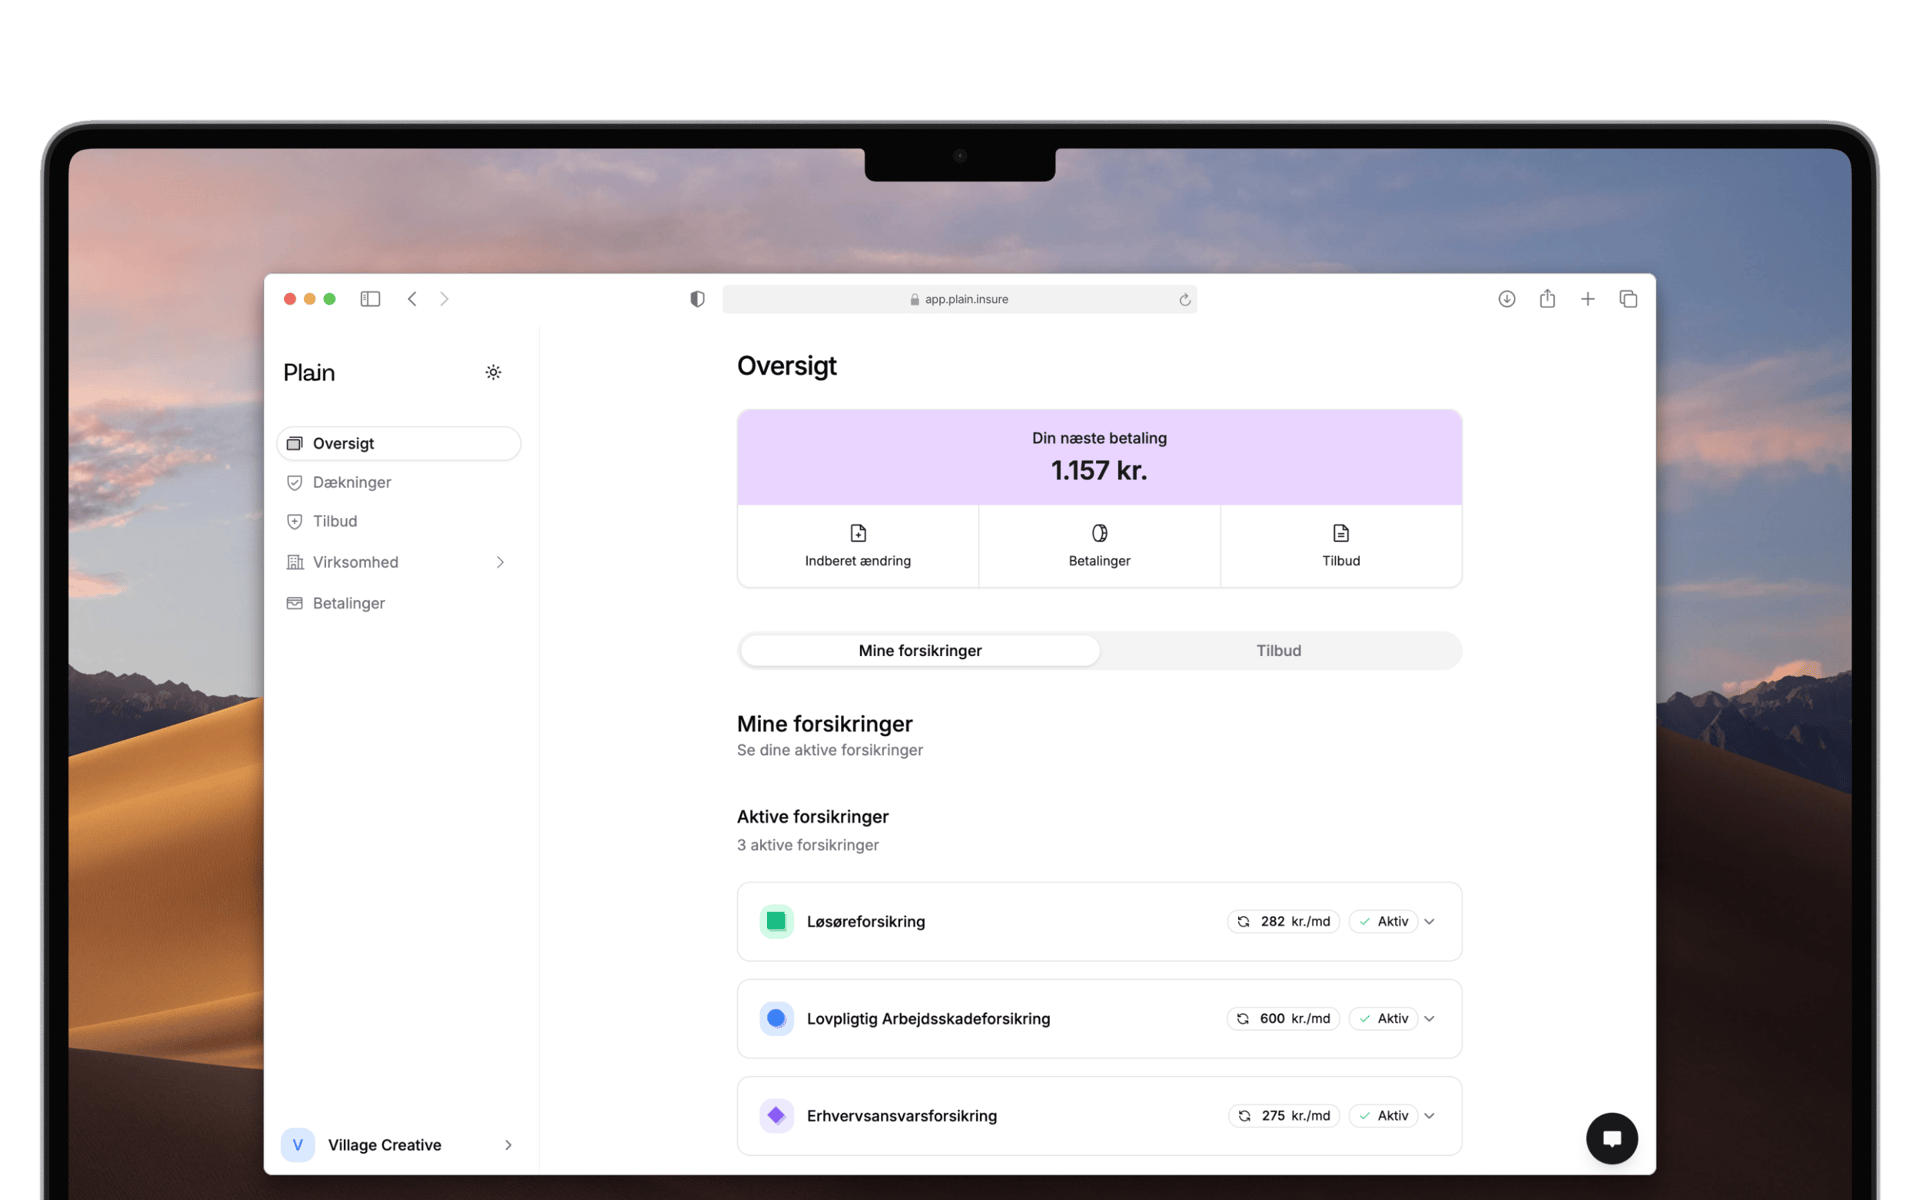Viewport: 1920px width, 1200px height.
Task: Expand the Lovpligtig Arbejdsskadeforsikring row chevron
Action: point(1430,1019)
